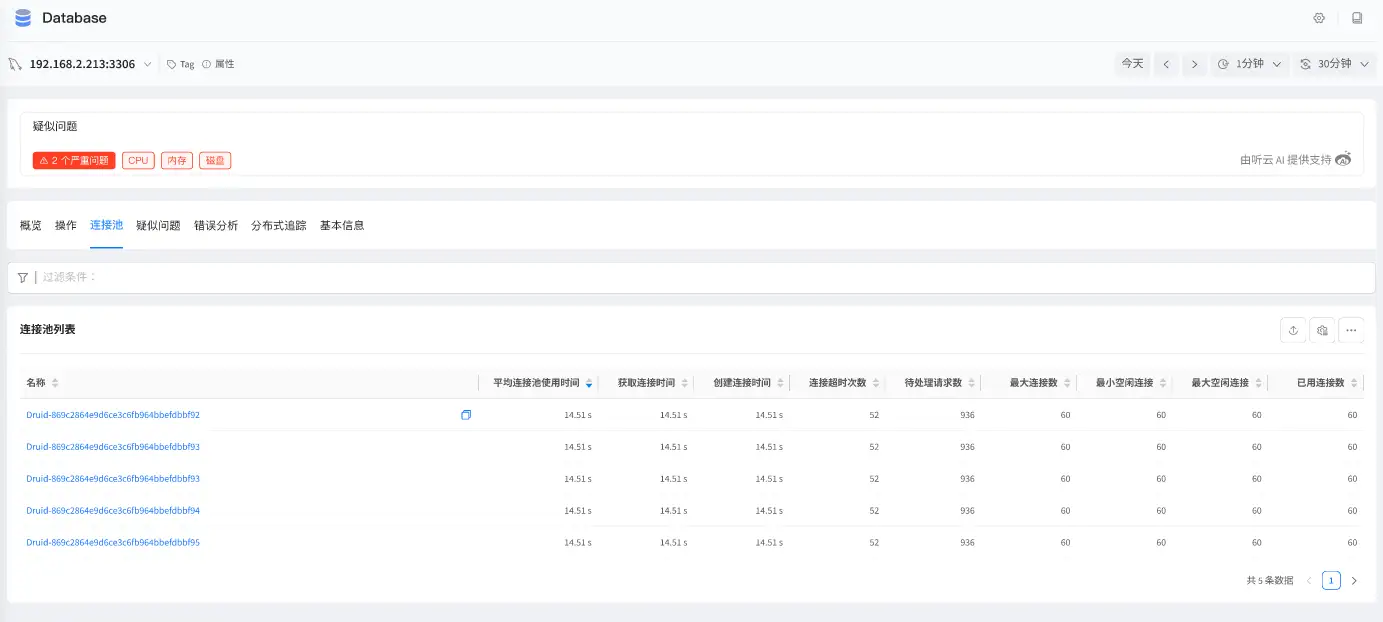This screenshot has height=622, width=1383.
Task: Sort by 平均连接池使用时间 column
Action: click(588, 382)
